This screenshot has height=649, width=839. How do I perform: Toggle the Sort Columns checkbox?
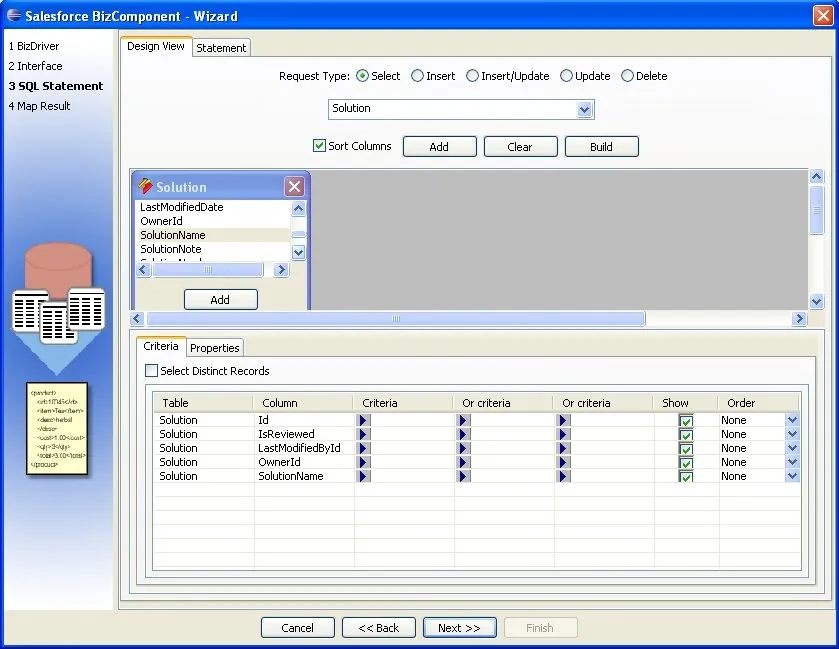tap(319, 146)
